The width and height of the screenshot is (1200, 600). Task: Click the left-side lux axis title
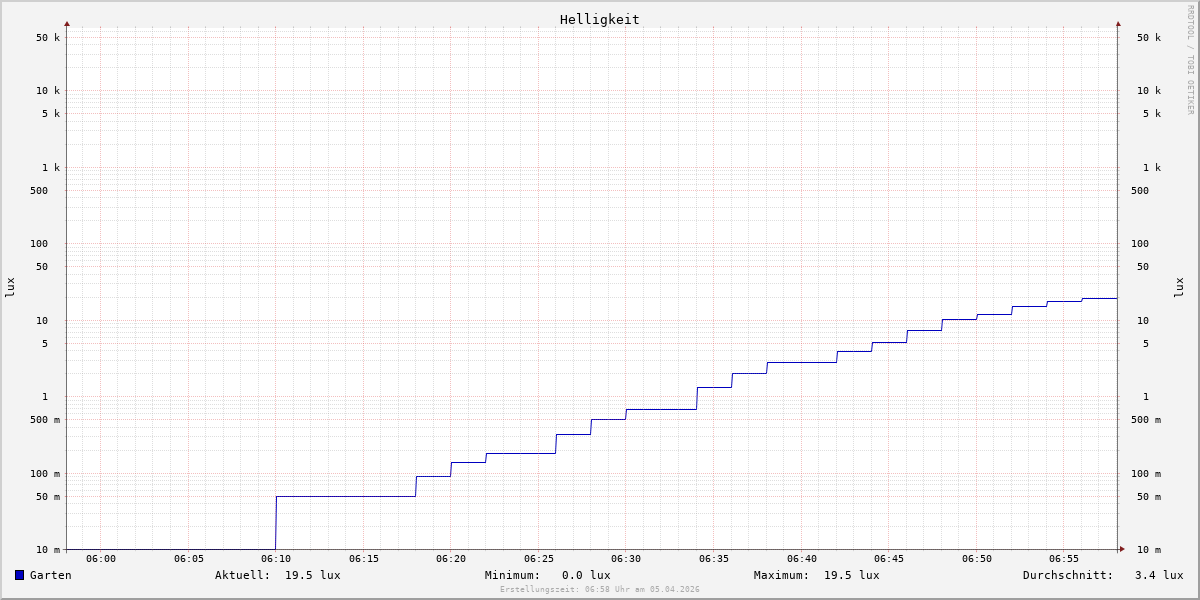pos(10,287)
